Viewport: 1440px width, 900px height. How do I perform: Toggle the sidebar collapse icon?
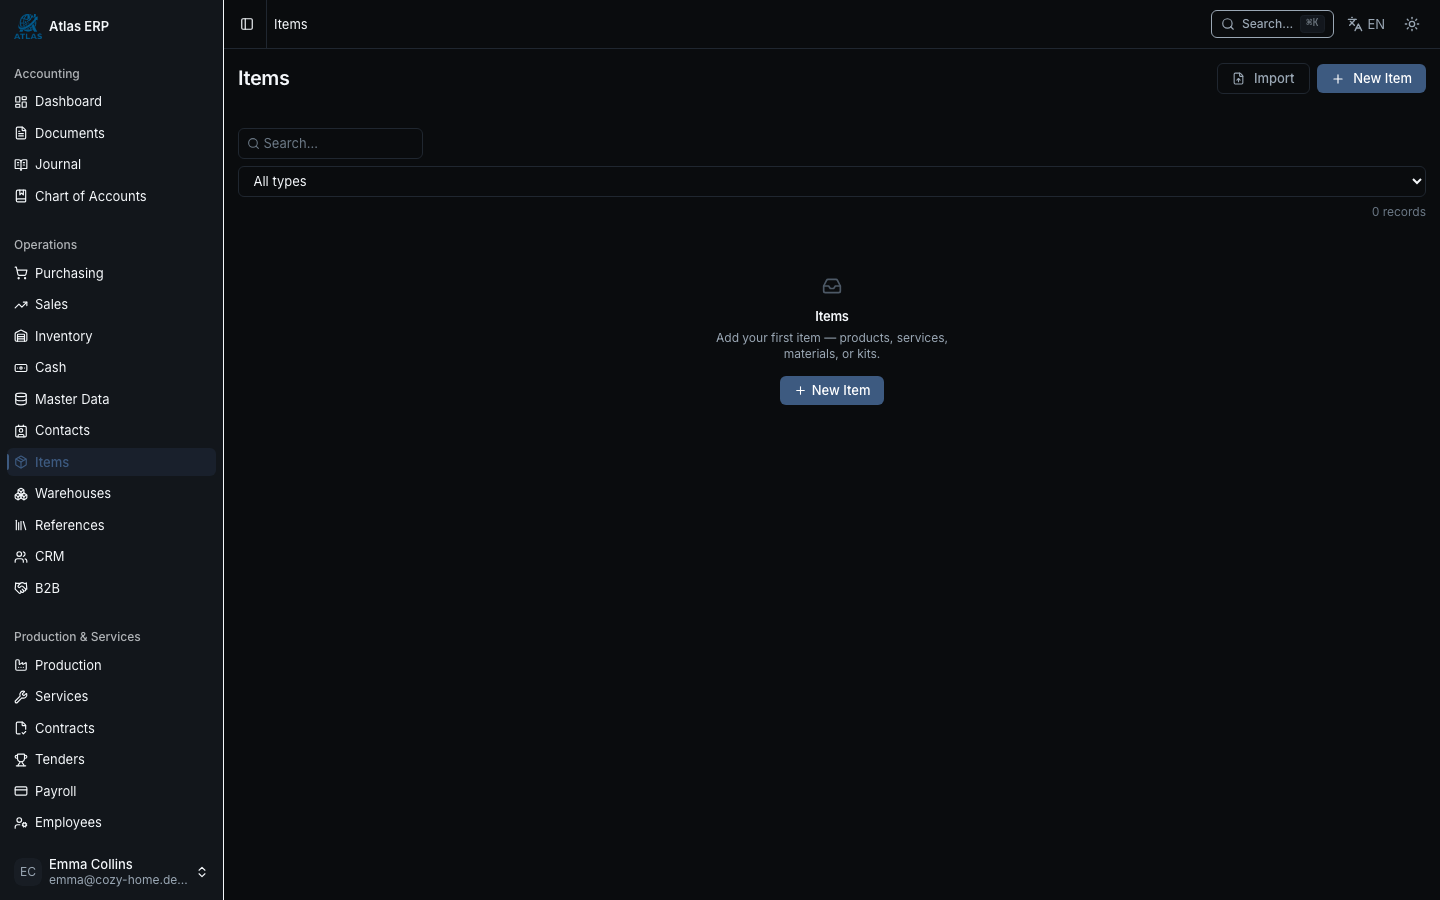pyautogui.click(x=247, y=24)
